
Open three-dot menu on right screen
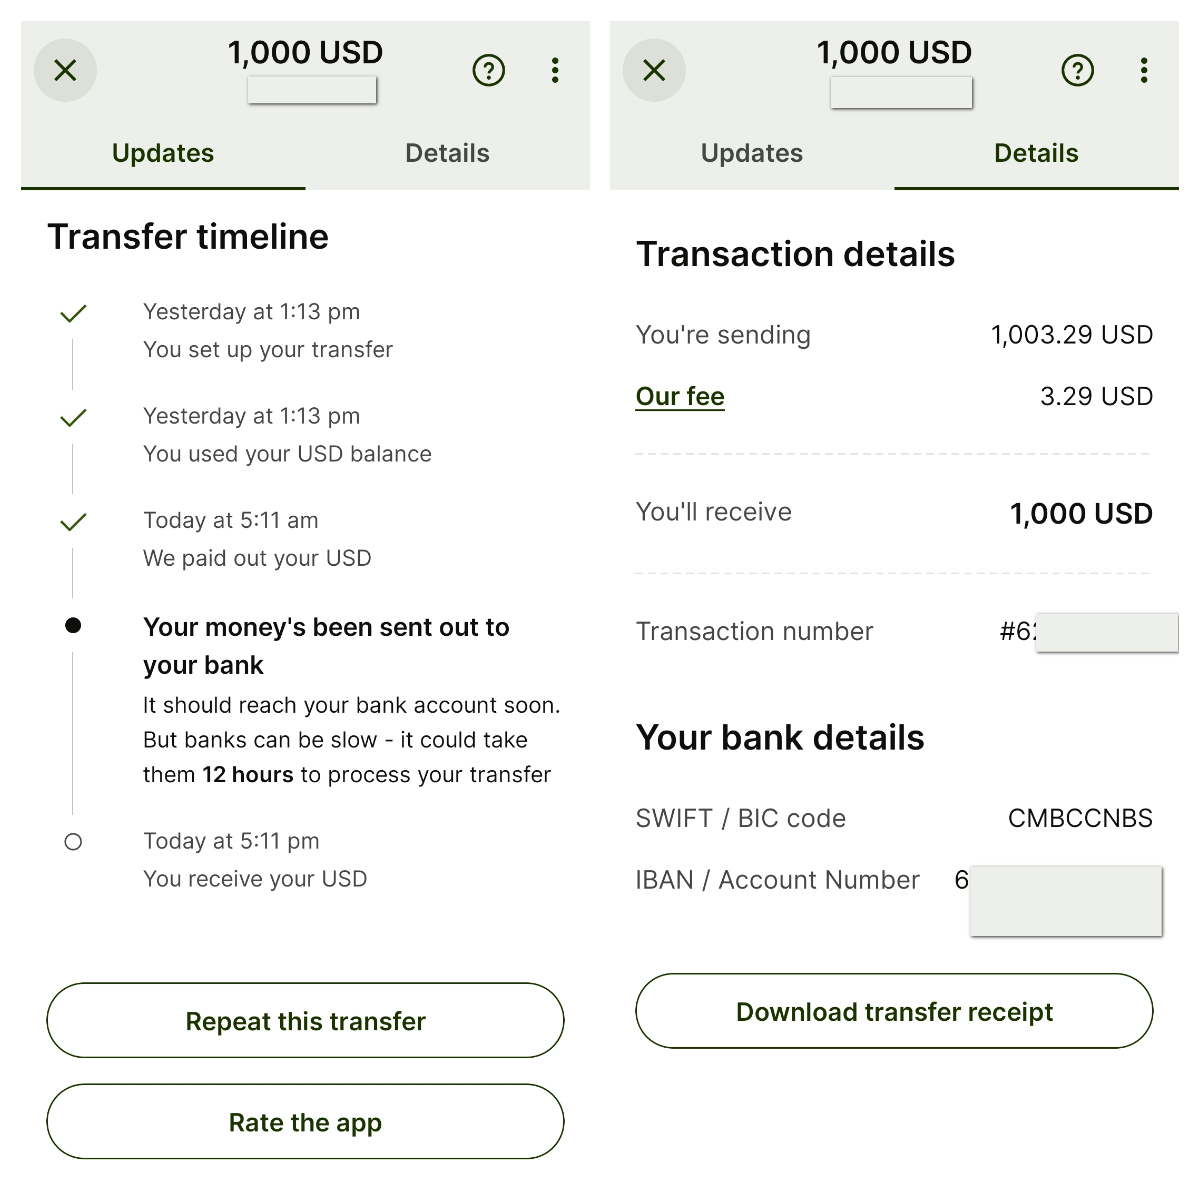coord(1144,70)
